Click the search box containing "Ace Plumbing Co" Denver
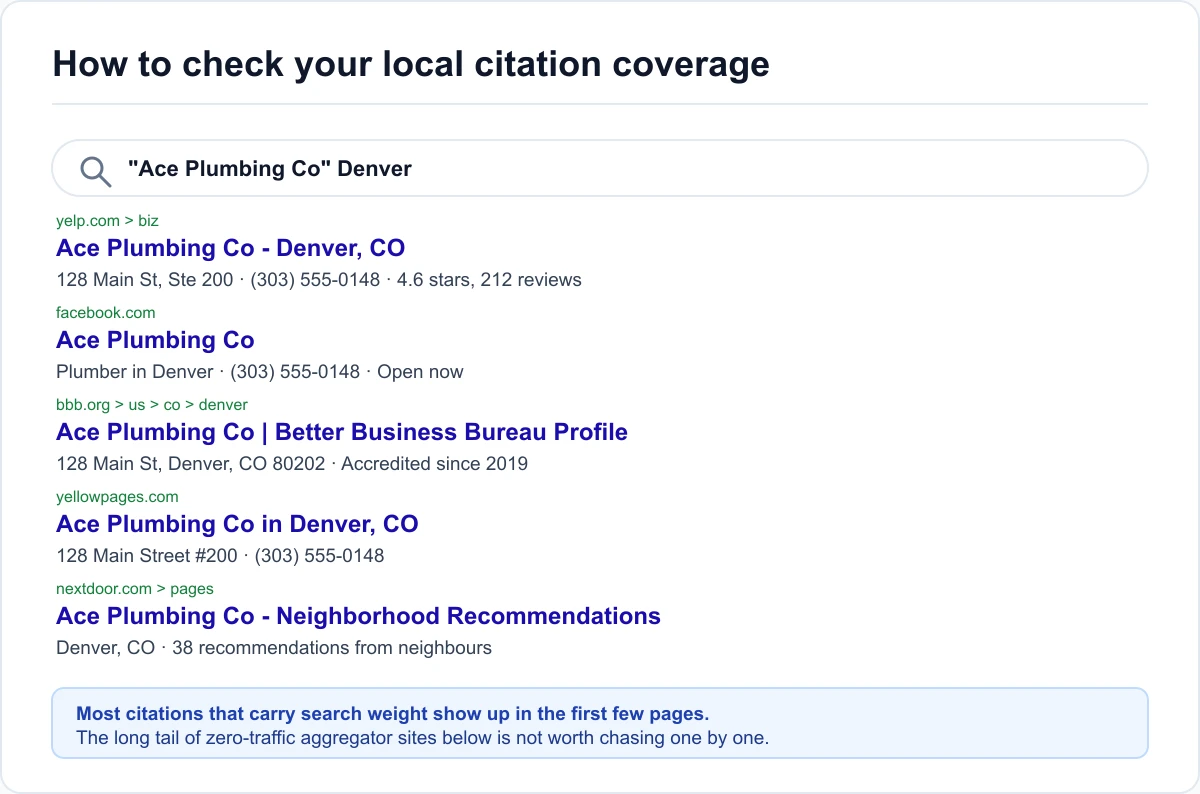Screen dimensions: 1200x794 coord(600,168)
